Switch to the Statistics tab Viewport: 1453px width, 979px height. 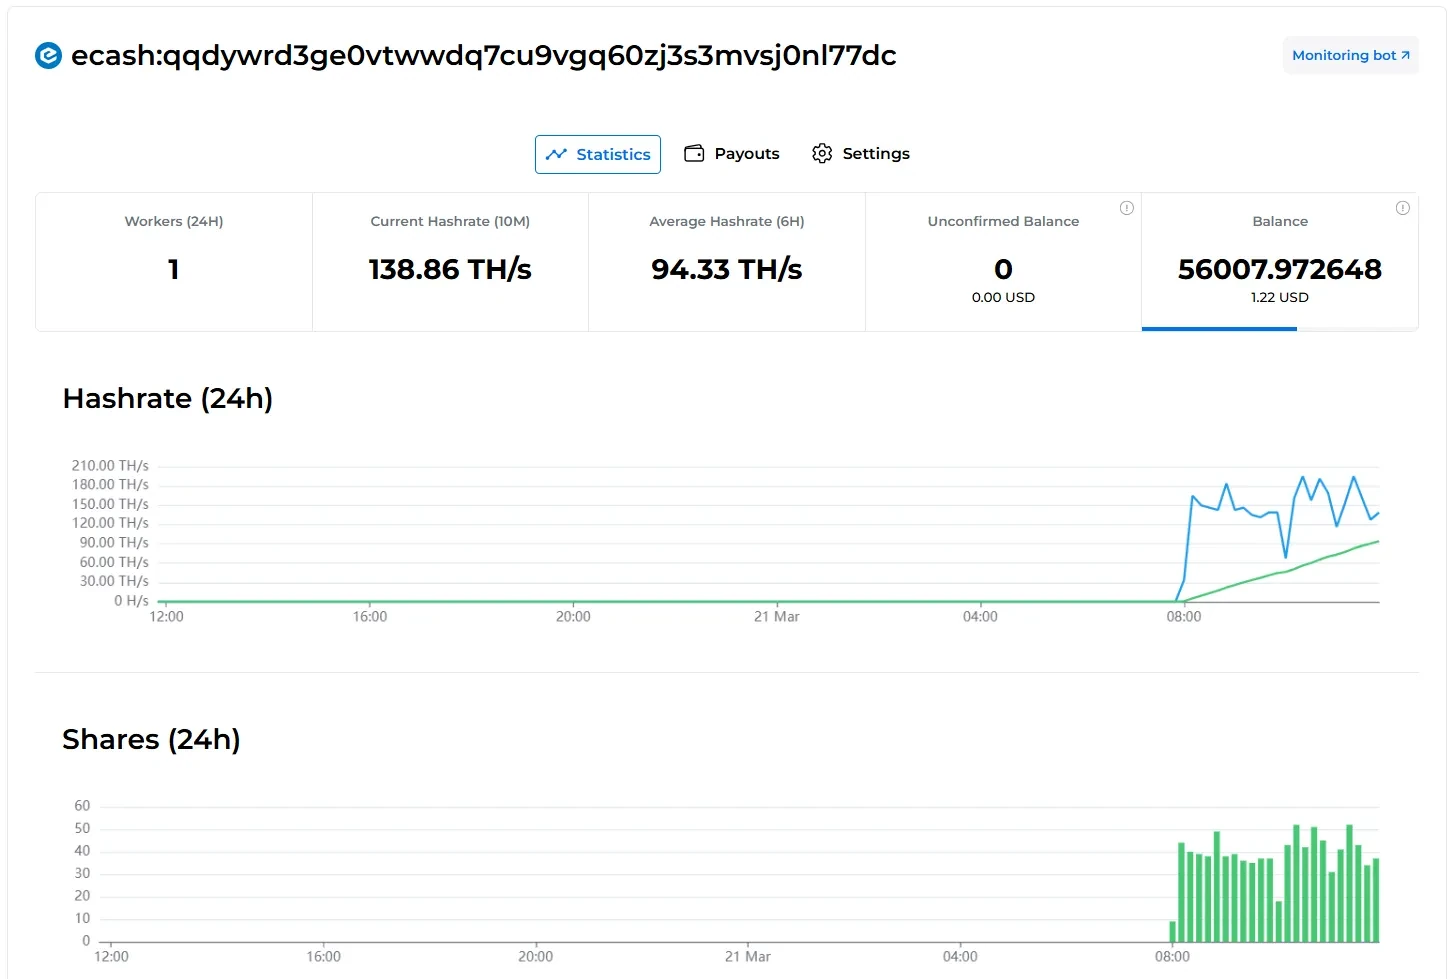pyautogui.click(x=598, y=154)
